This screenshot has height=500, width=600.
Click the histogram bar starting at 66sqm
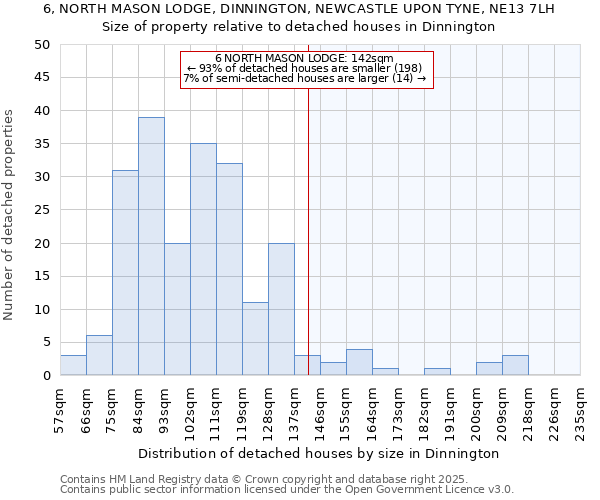(99, 355)
